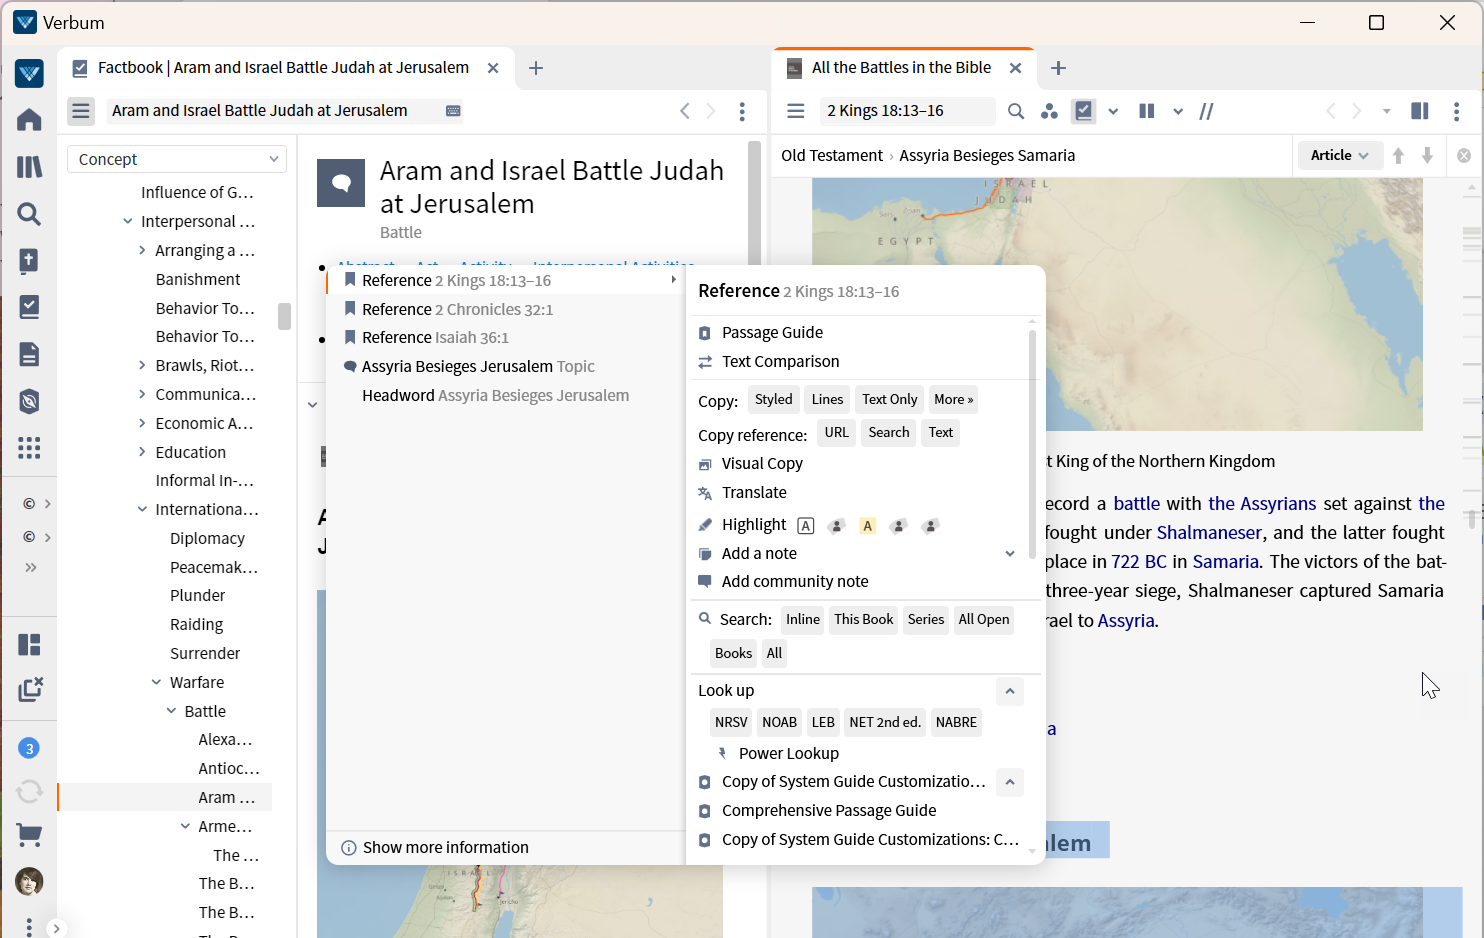The width and height of the screenshot is (1484, 938).
Task: Select Reference 2 Chronicles 32:1 menu entry
Action: [505, 310]
